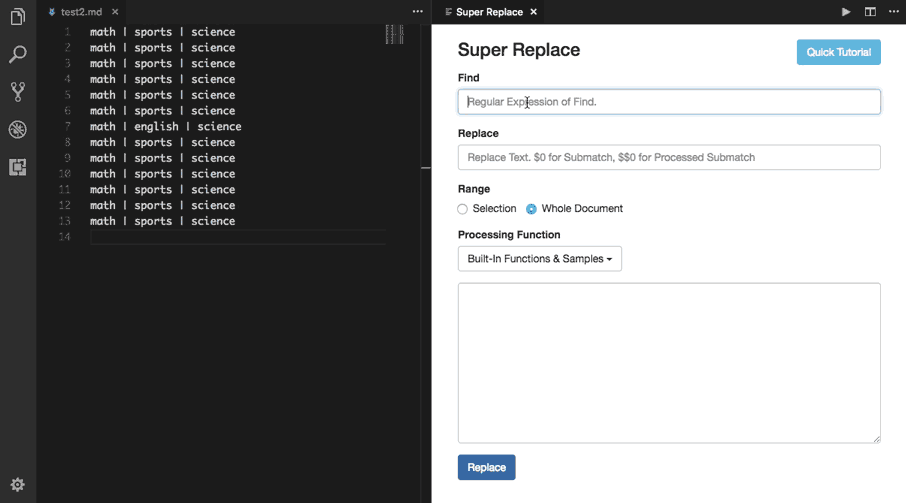The image size is (906, 503).
Task: Expand Built-In Functions & Samples dropdown
Action: [x=540, y=259]
